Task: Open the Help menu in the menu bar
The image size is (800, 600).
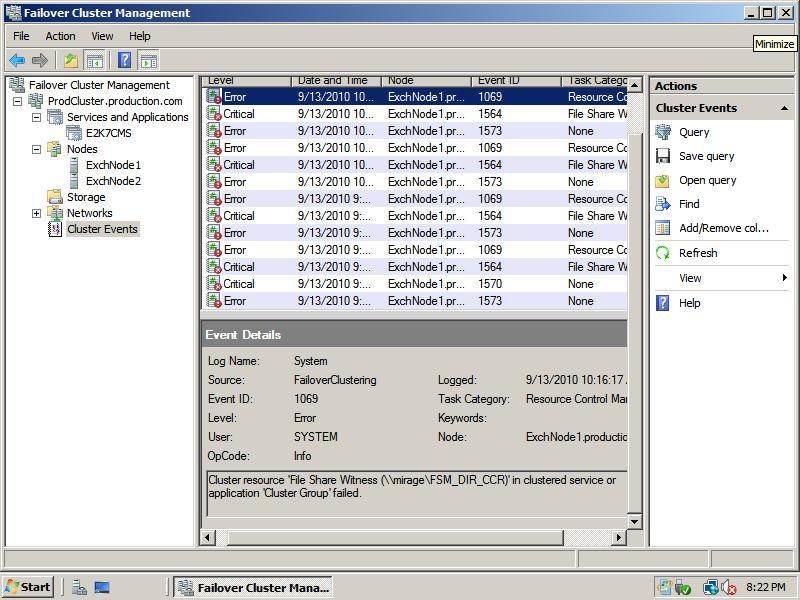Action: [139, 36]
